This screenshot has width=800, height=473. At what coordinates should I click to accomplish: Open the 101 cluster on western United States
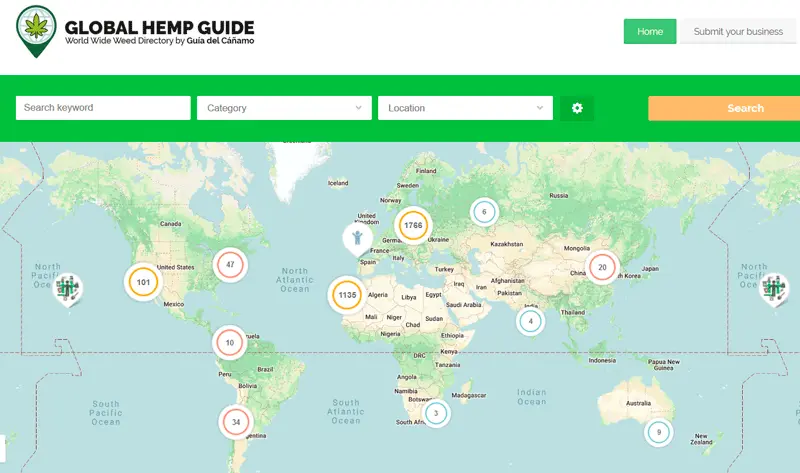[143, 282]
